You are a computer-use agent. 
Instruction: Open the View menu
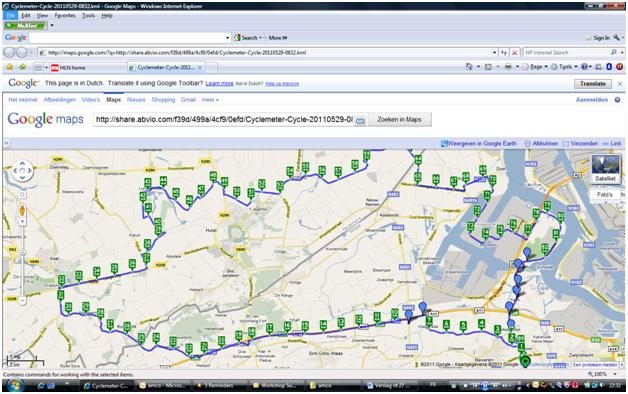42,16
